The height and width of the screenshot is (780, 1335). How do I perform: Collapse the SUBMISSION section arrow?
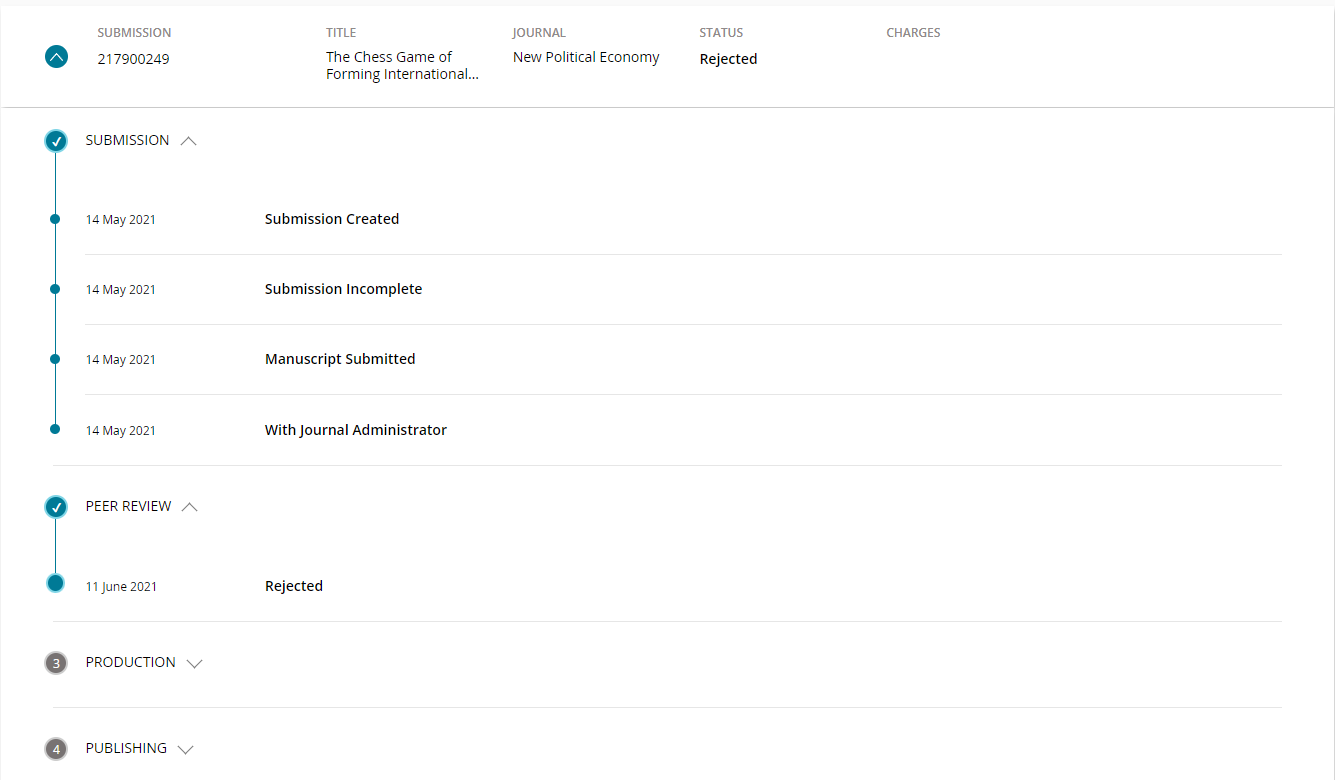click(x=188, y=141)
